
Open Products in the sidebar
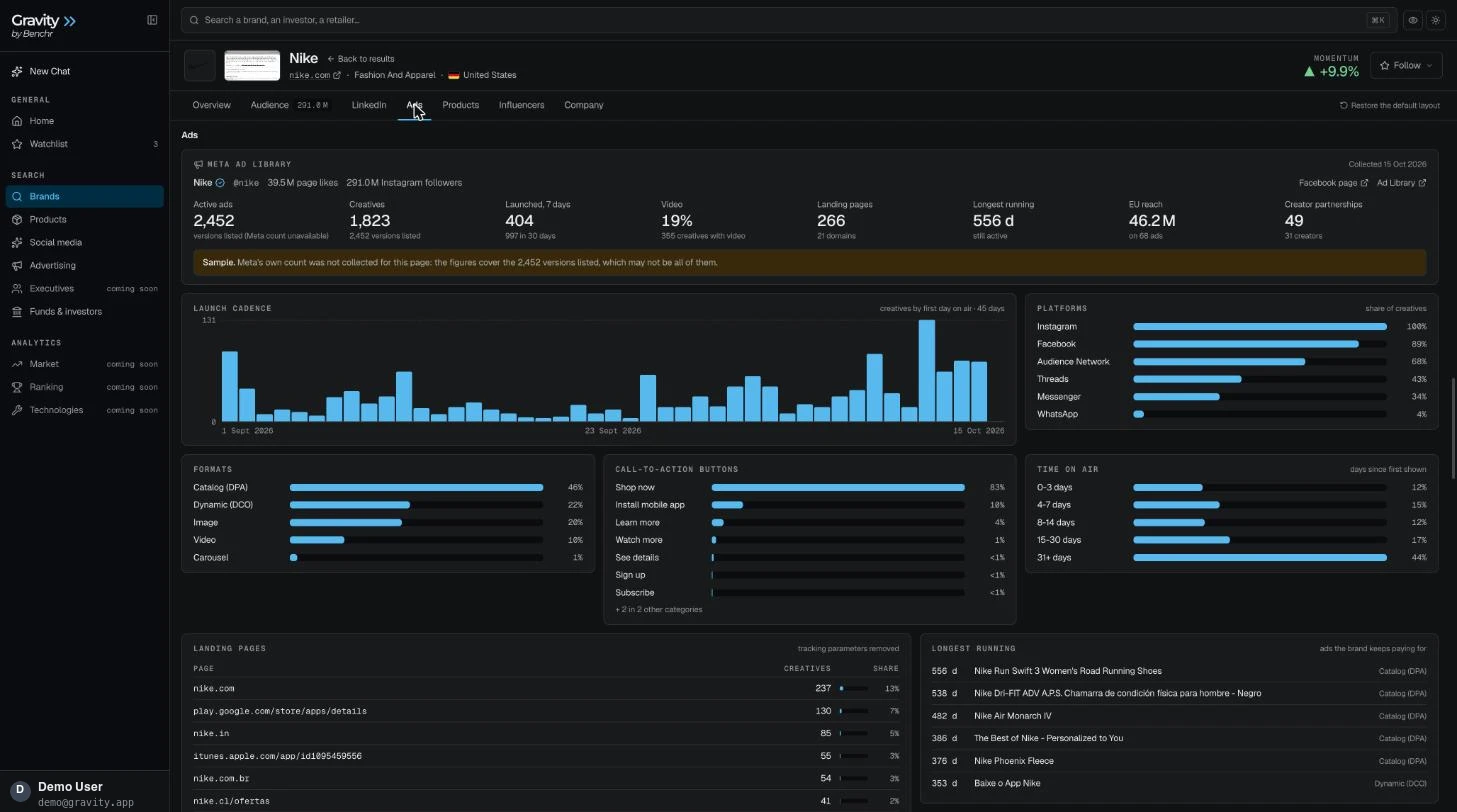click(x=84, y=219)
